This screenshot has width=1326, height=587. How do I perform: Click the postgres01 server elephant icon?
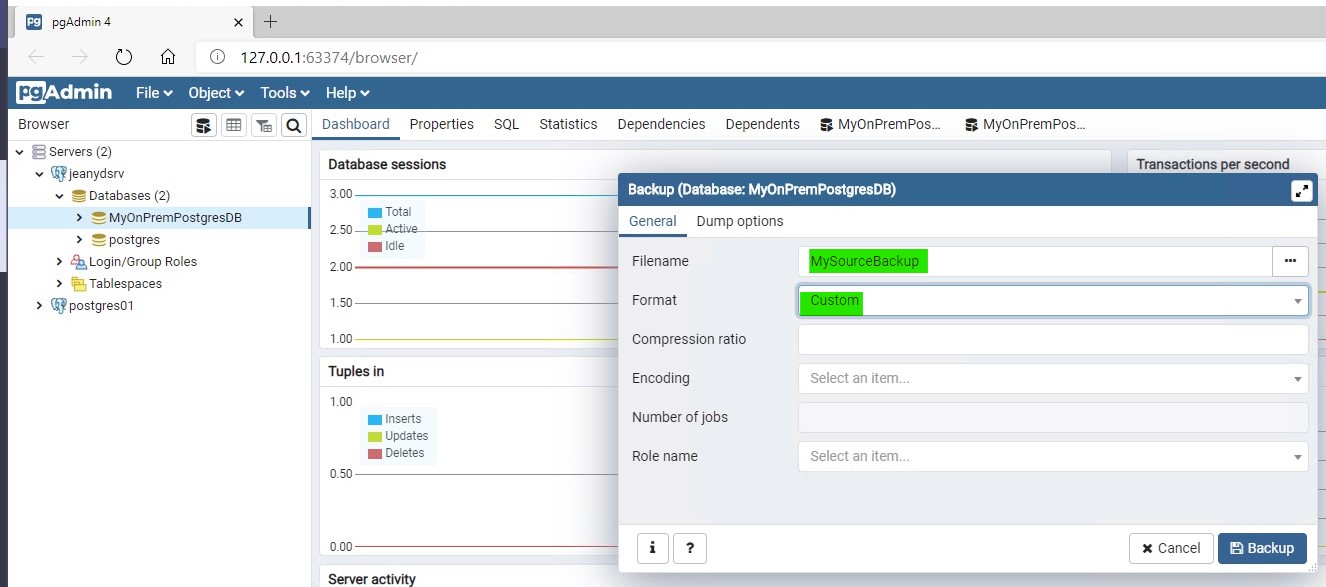click(x=59, y=306)
